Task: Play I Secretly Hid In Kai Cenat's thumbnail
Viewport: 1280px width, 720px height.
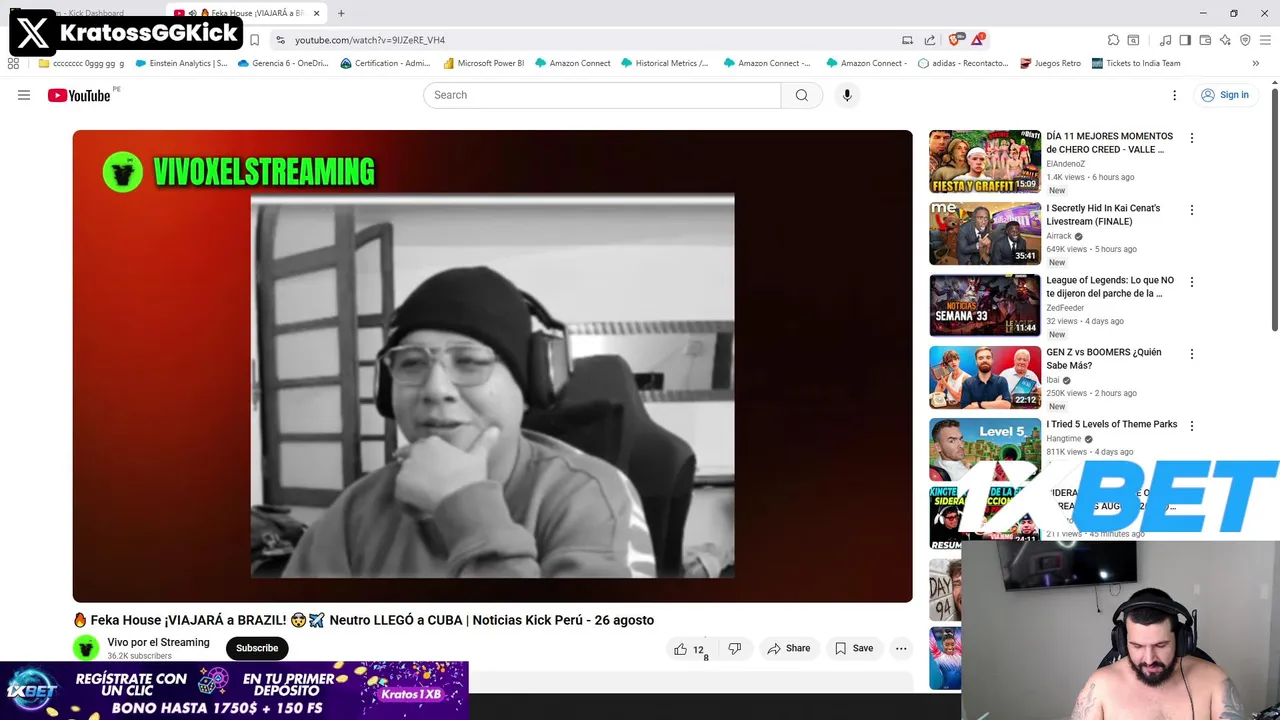Action: pyautogui.click(x=985, y=233)
